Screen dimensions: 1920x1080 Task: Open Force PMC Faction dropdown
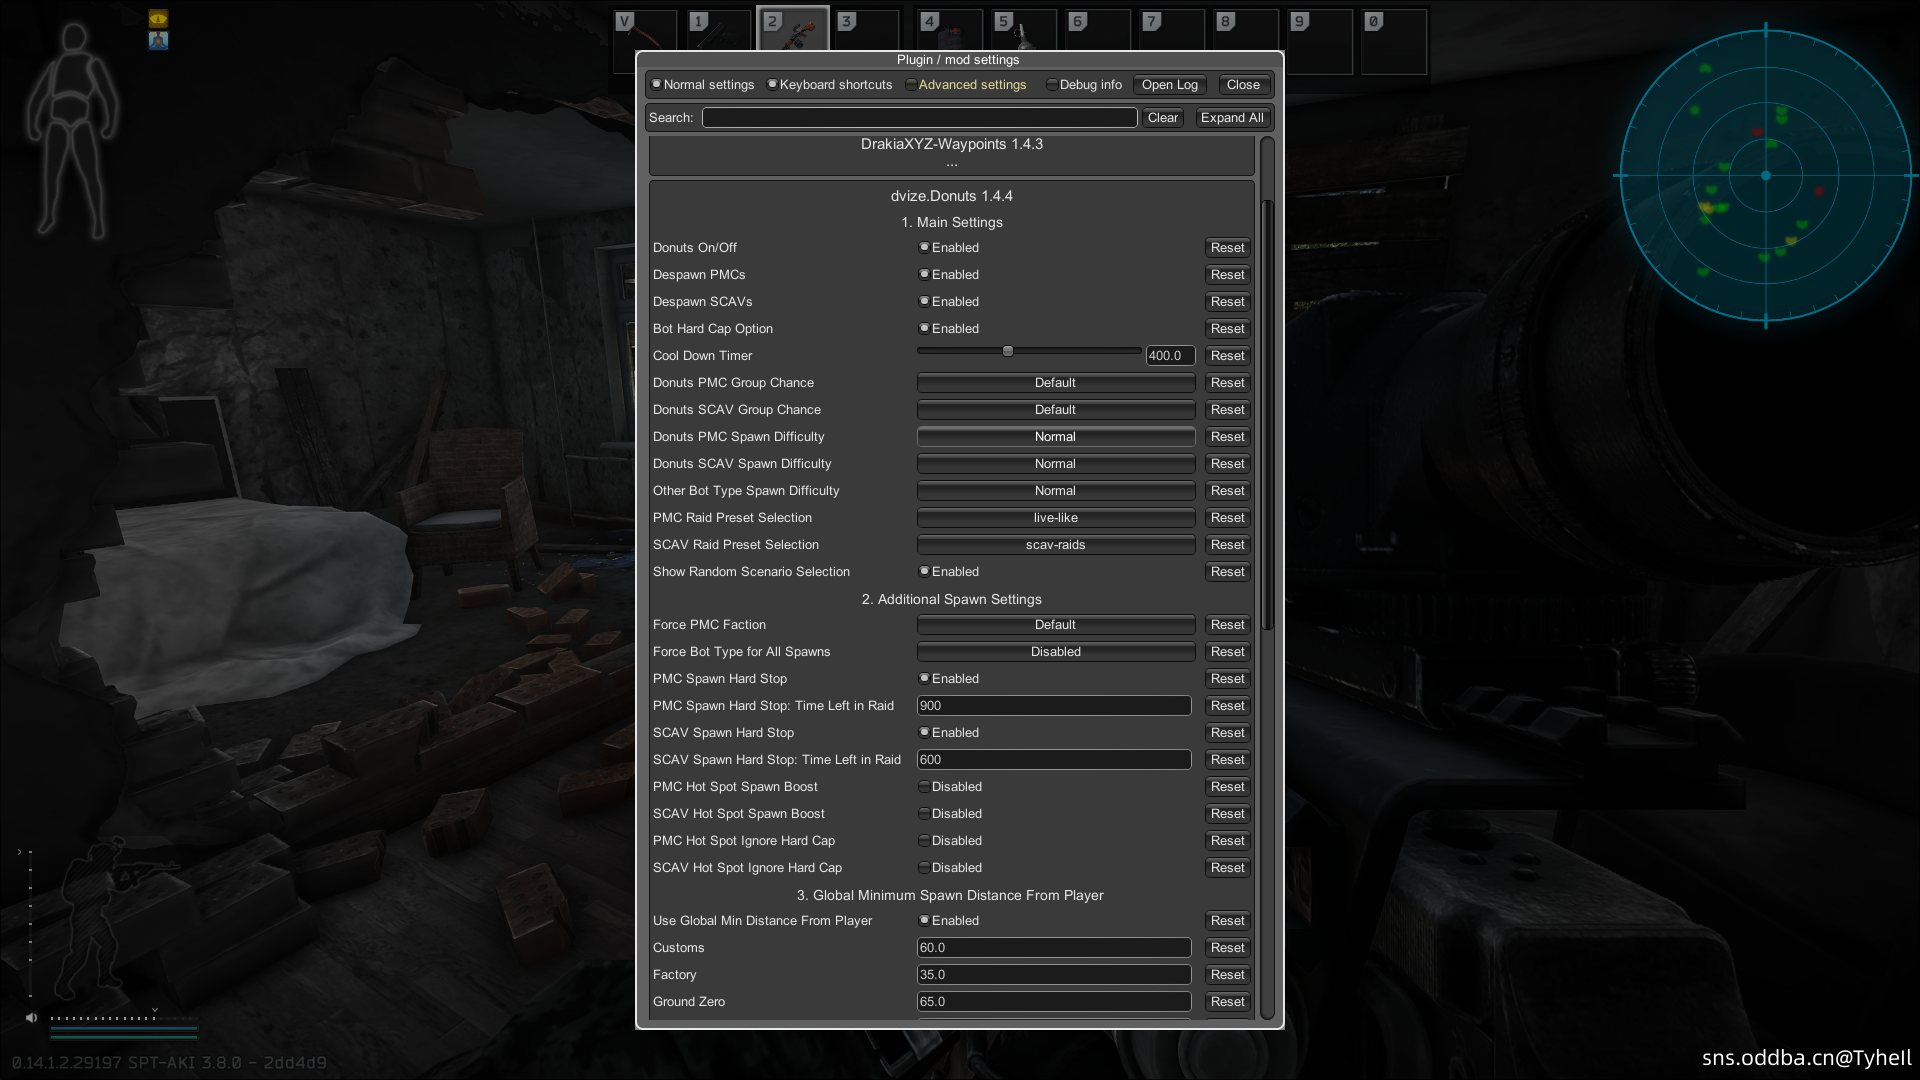[1055, 625]
